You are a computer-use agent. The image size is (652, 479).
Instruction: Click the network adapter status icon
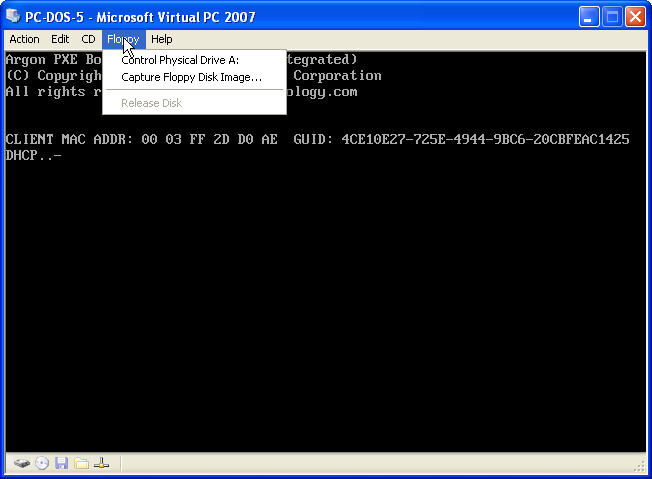pyautogui.click(x=101, y=463)
